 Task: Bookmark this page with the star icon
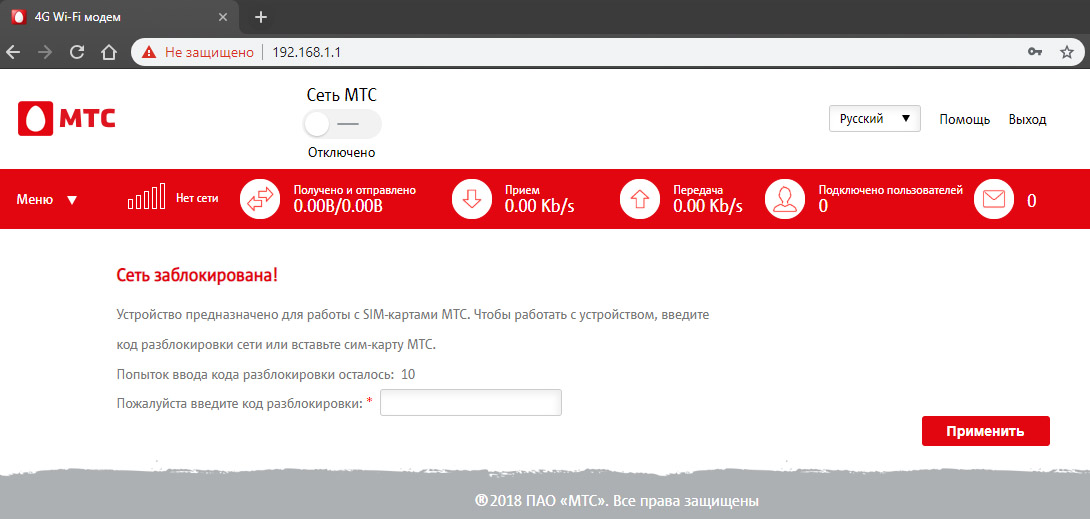point(1066,51)
